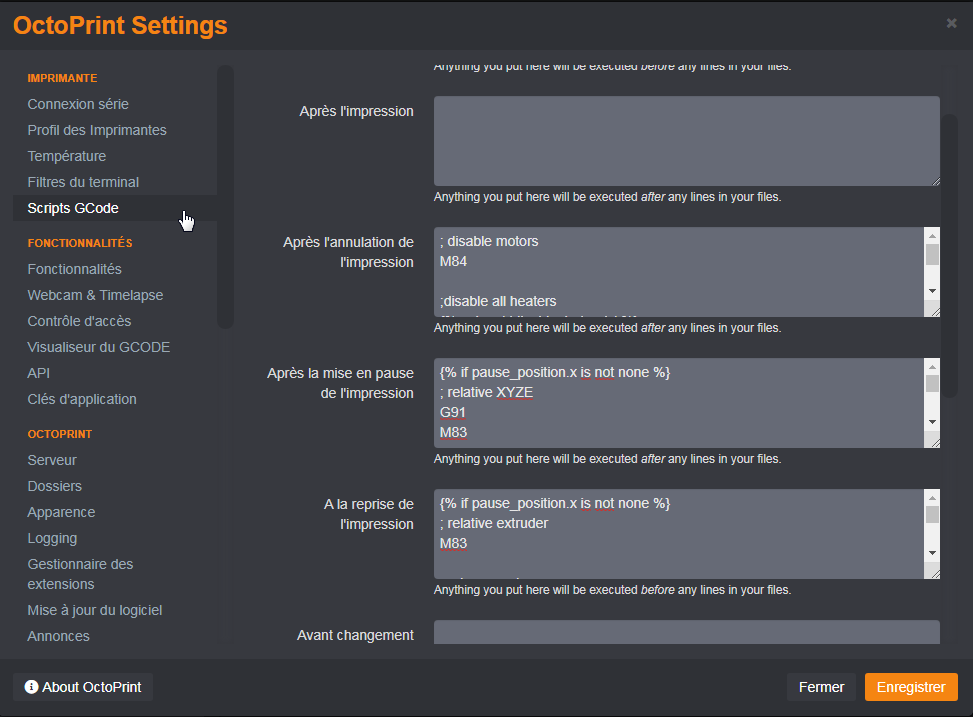Click inside Après l'annulation de l'impression textarea
This screenshot has width=973, height=717.
[678, 272]
